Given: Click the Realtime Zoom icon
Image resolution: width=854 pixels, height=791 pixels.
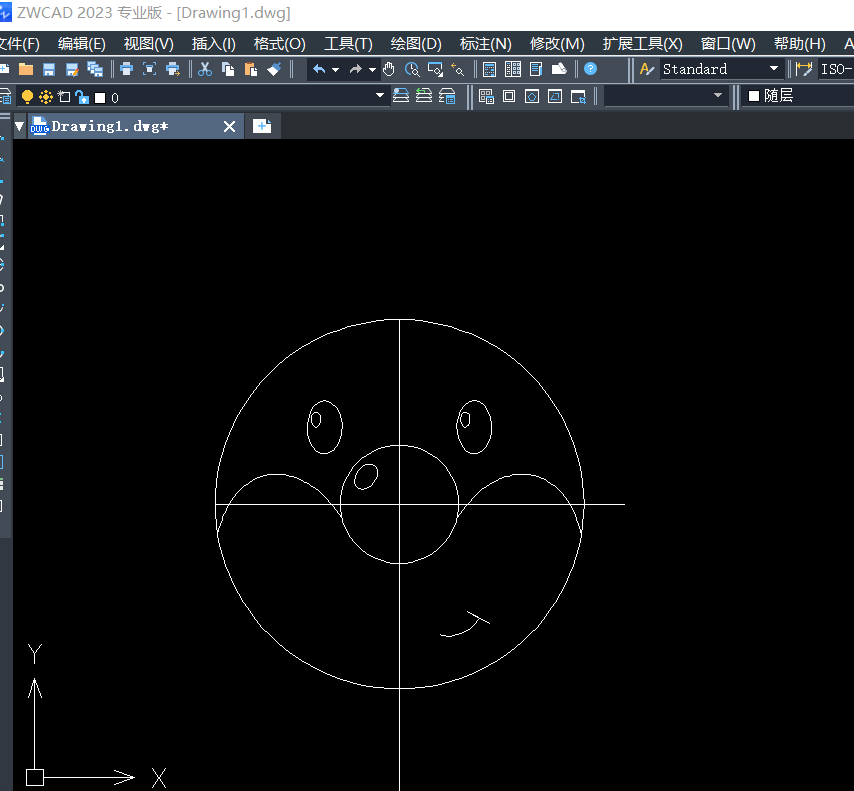Looking at the screenshot, I should coord(412,69).
